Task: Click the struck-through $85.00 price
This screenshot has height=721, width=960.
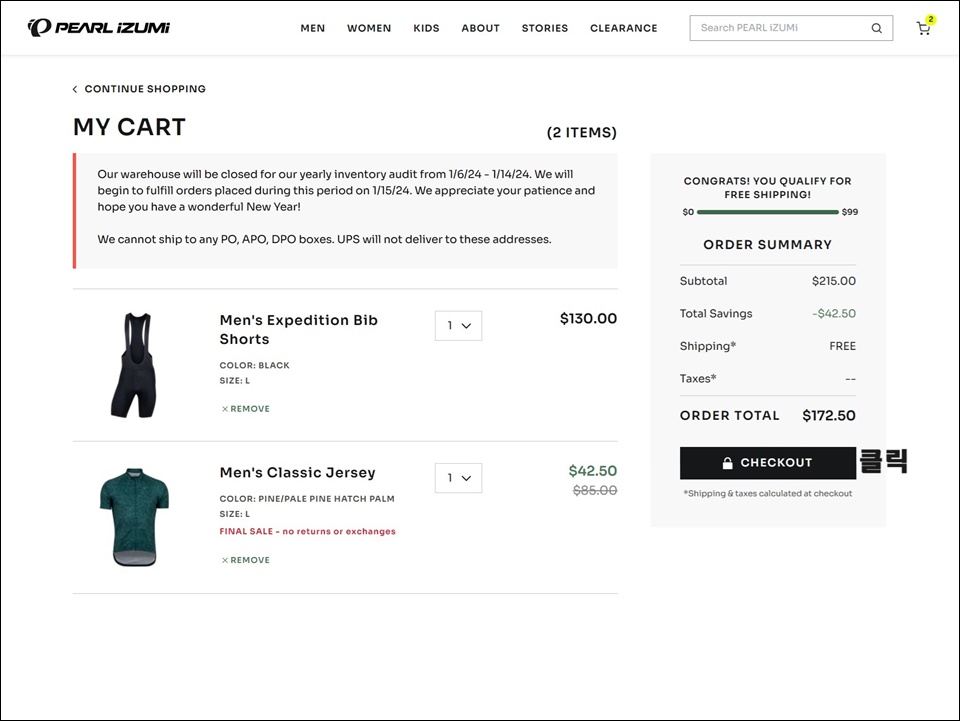Action: click(594, 490)
